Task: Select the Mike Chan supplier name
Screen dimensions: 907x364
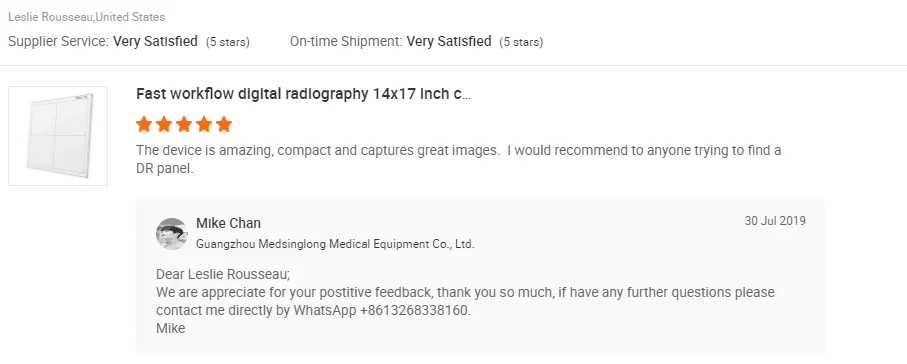Action: point(228,223)
